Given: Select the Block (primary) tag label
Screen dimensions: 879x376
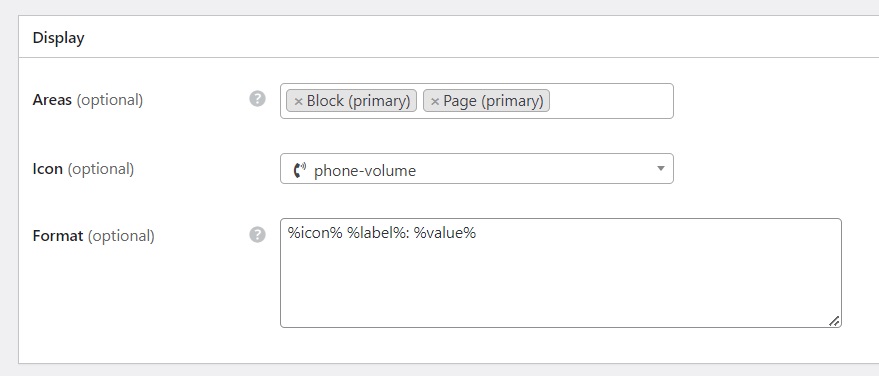Looking at the screenshot, I should click(x=359, y=101).
